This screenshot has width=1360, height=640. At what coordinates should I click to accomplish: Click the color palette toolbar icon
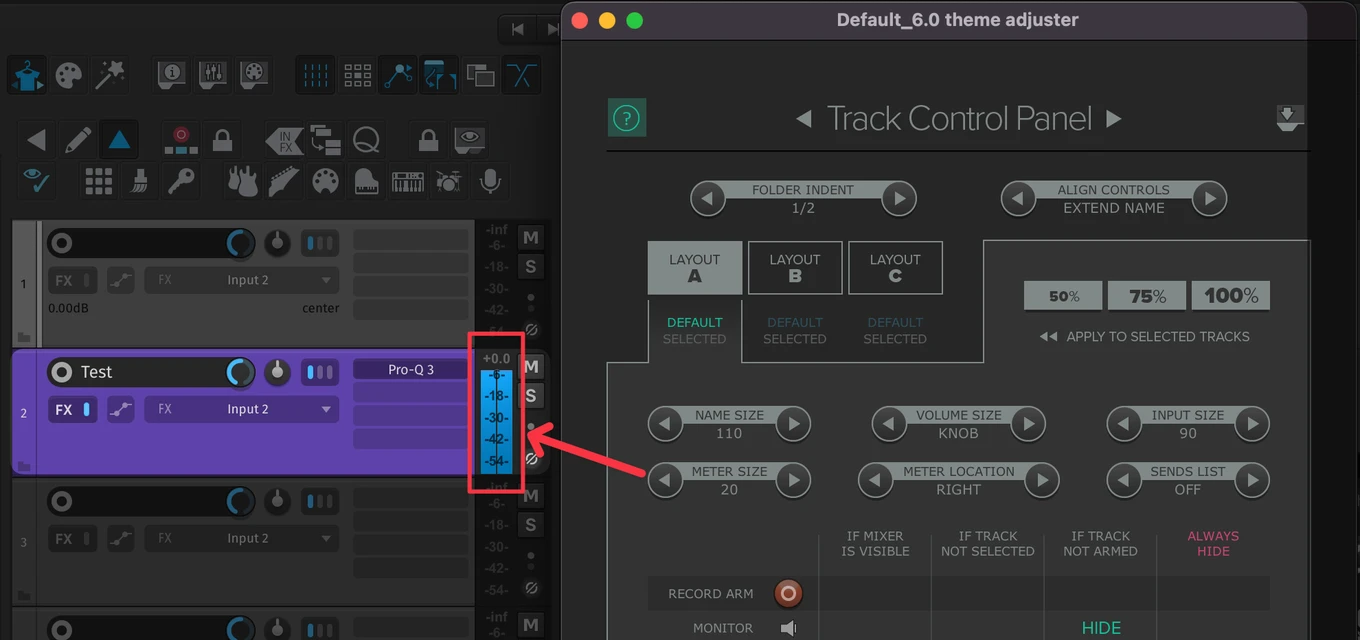pyautogui.click(x=69, y=76)
